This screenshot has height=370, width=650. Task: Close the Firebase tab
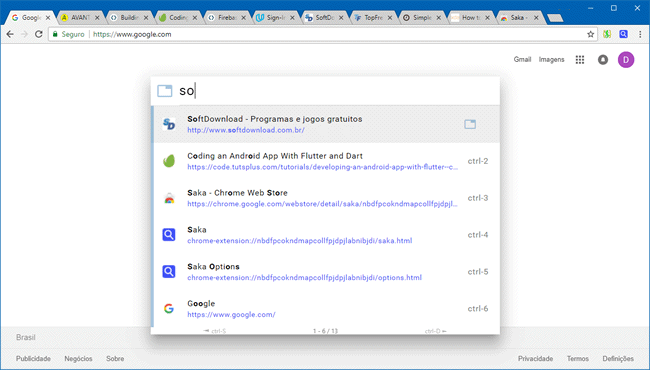[243, 18]
